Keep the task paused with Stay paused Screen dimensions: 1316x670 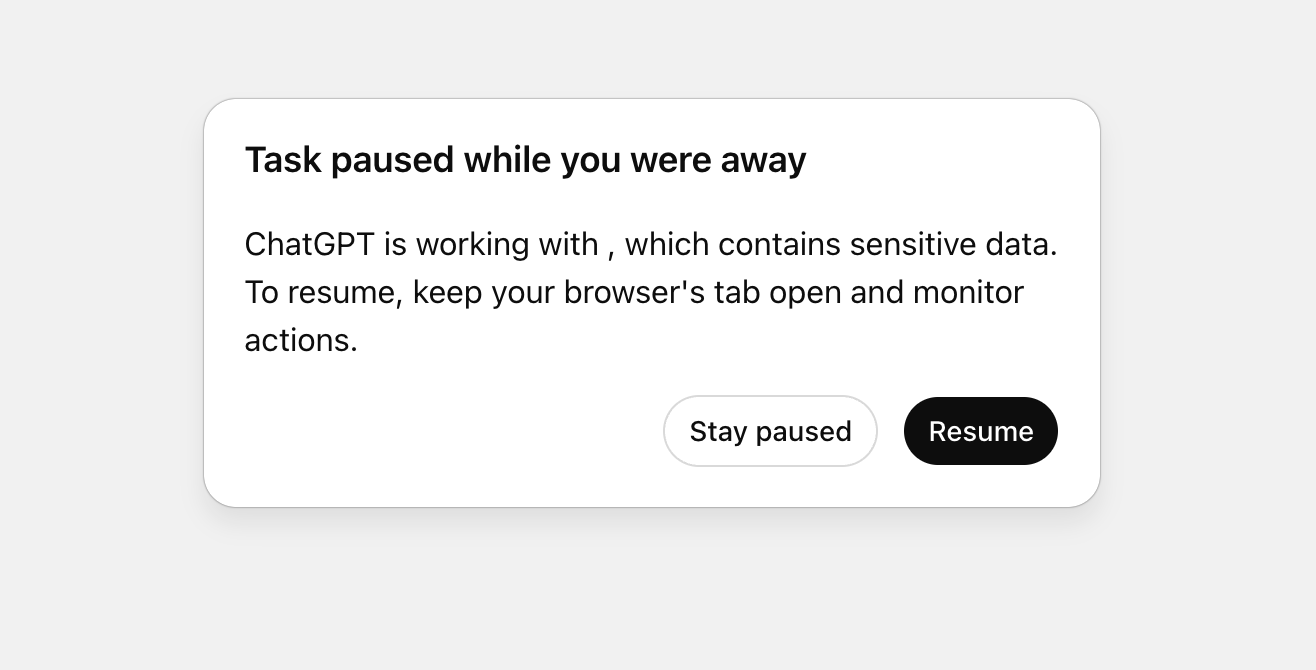click(770, 431)
